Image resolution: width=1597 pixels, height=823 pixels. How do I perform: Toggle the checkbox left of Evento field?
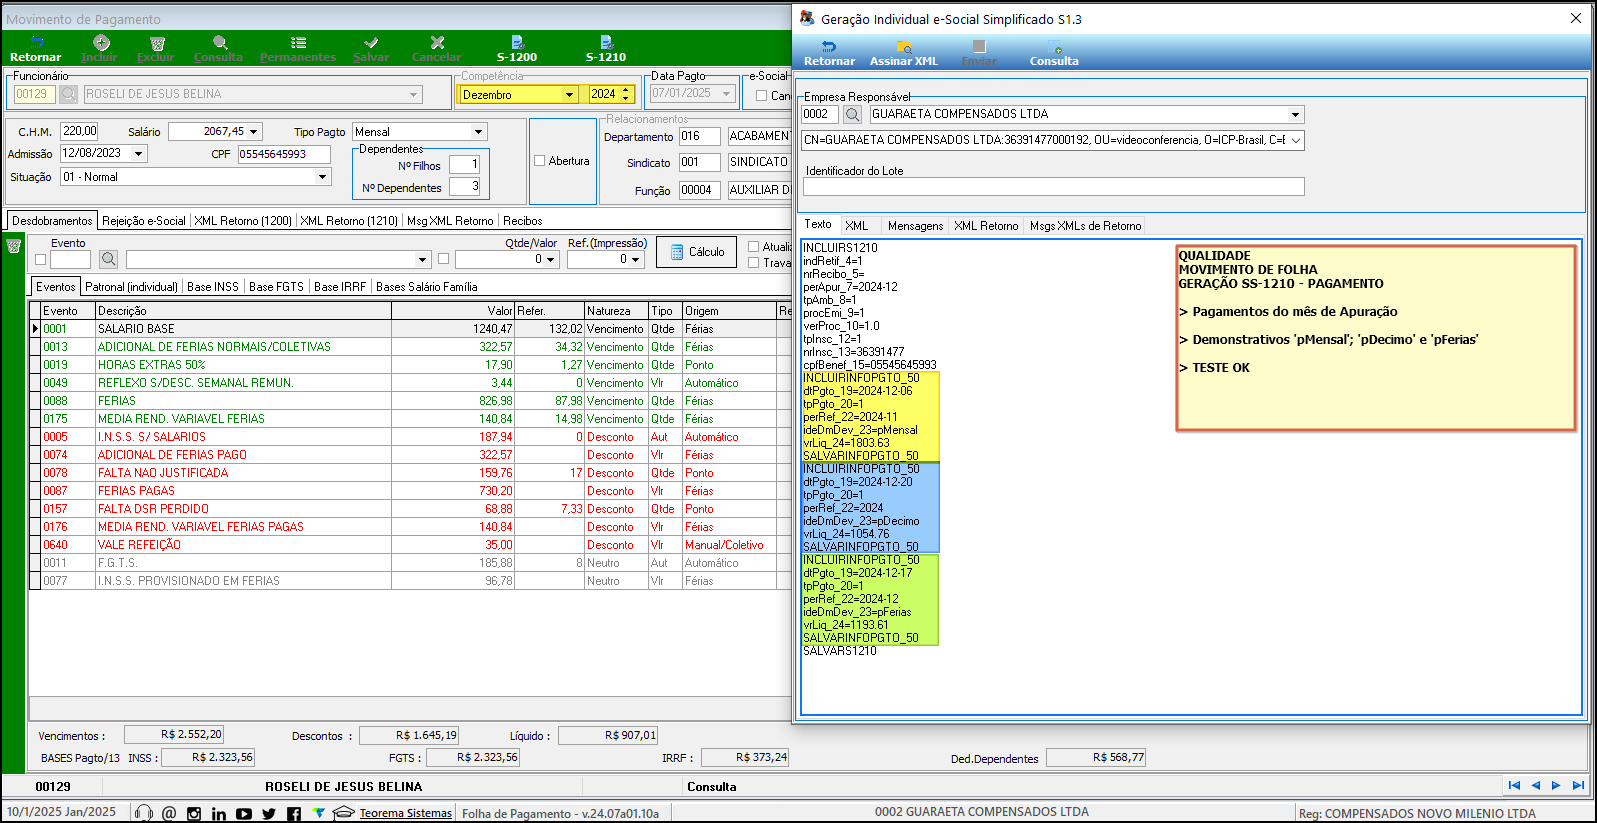tap(40, 260)
